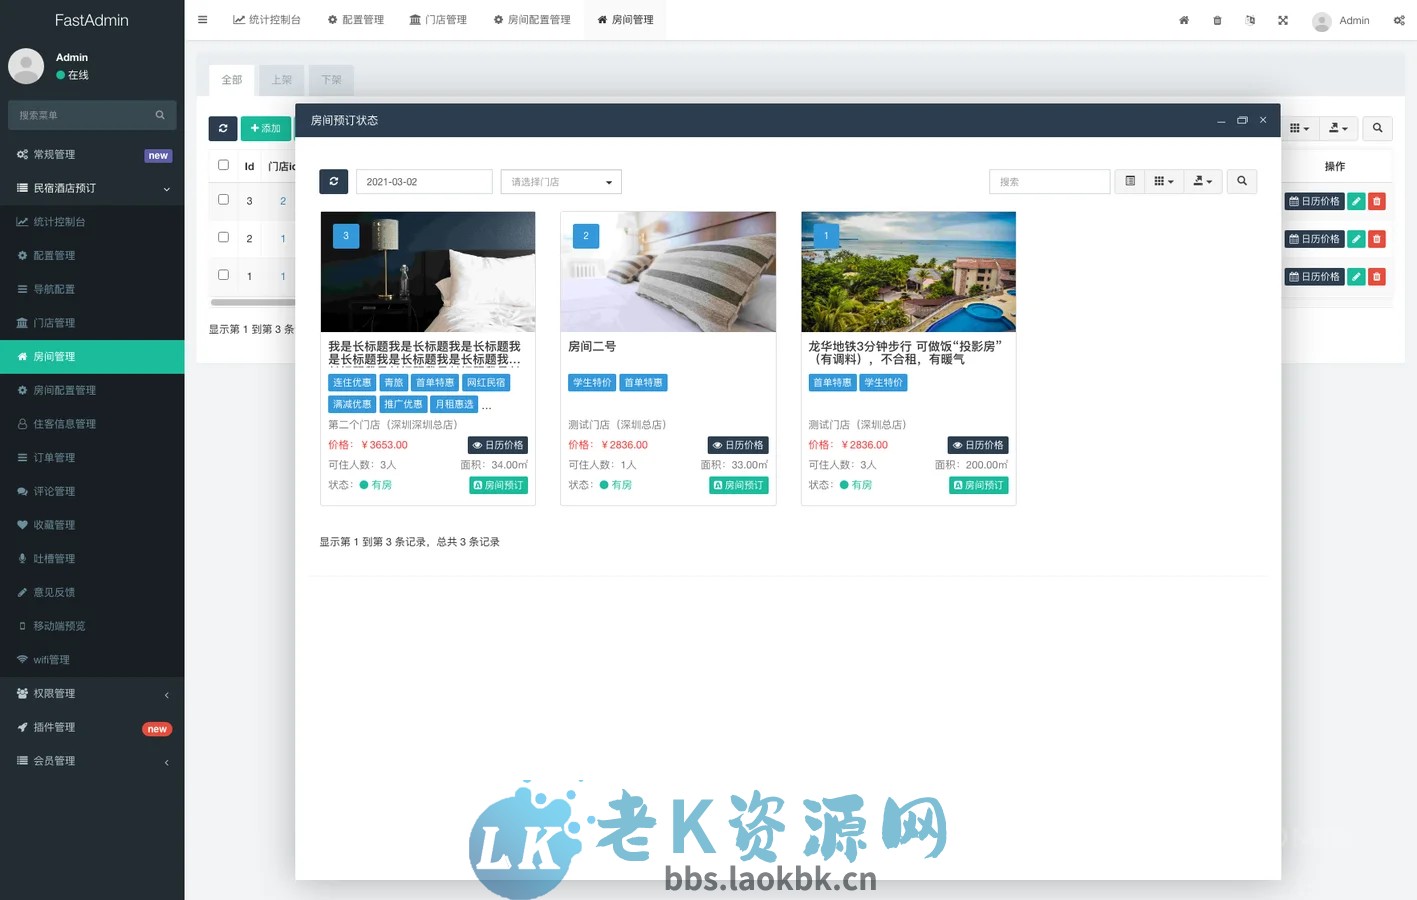Check the checkbox next to Id 3
This screenshot has height=900, width=1417.
222,200
